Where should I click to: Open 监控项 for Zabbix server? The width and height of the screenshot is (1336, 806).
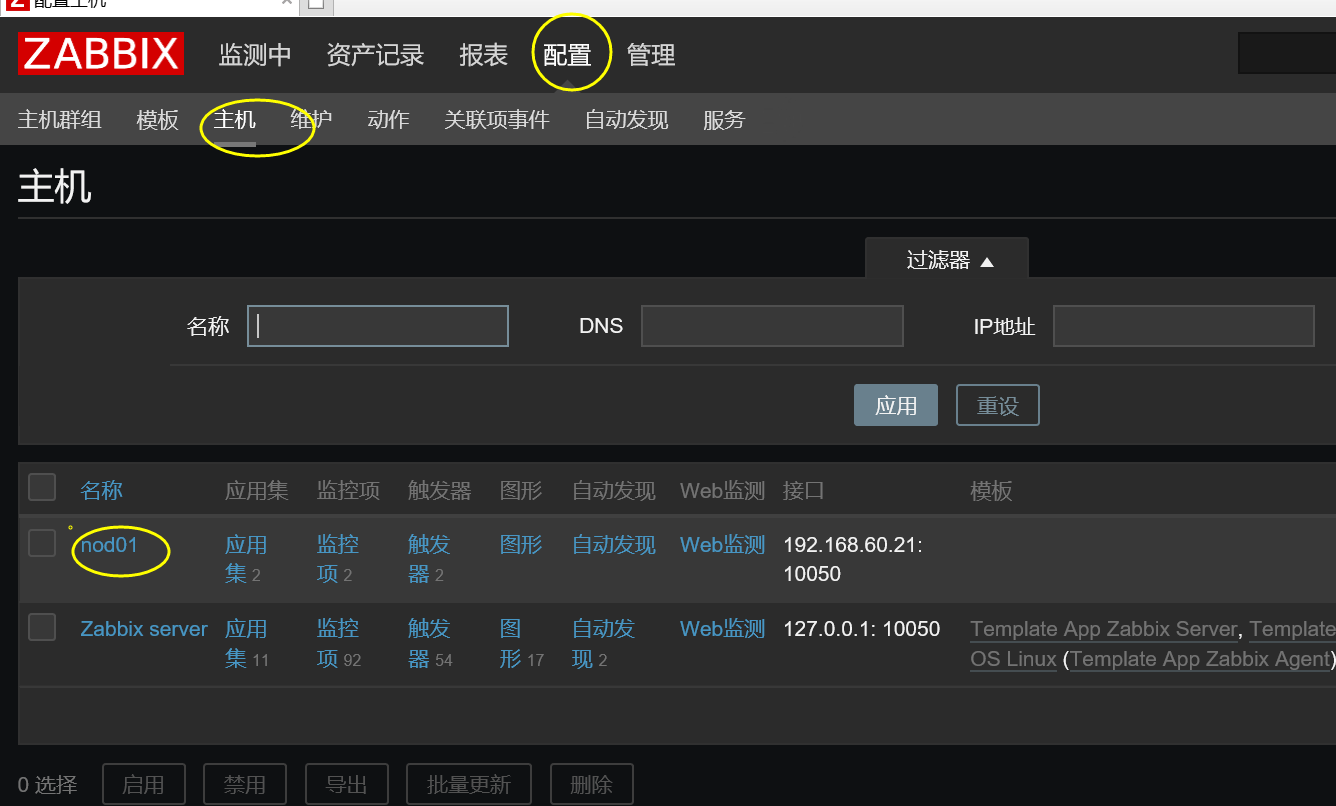tap(338, 643)
